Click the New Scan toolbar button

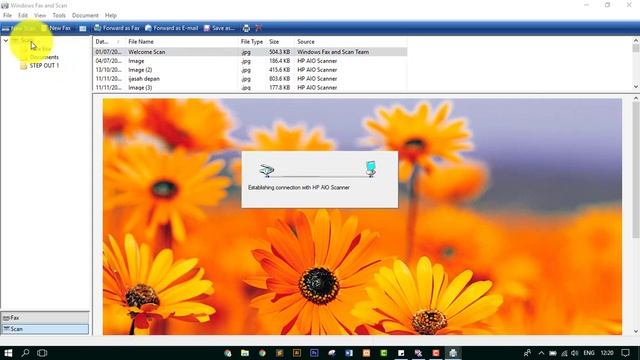pyautogui.click(x=19, y=28)
